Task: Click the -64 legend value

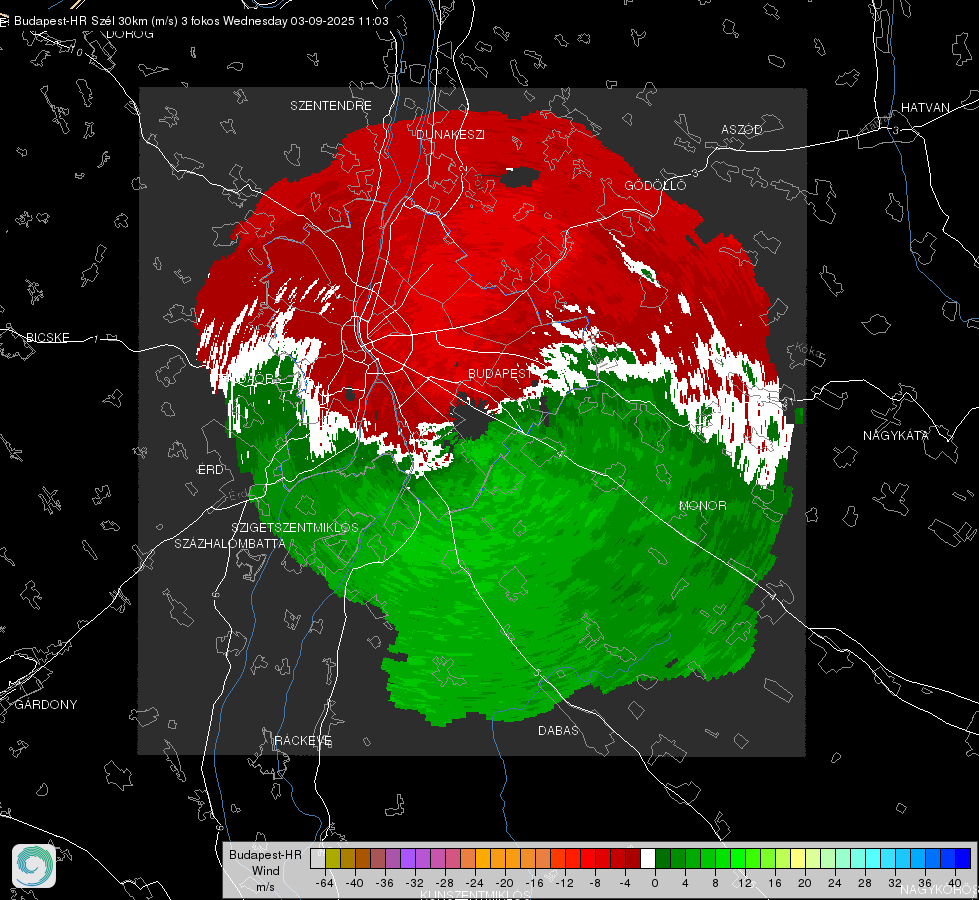Action: [325, 883]
